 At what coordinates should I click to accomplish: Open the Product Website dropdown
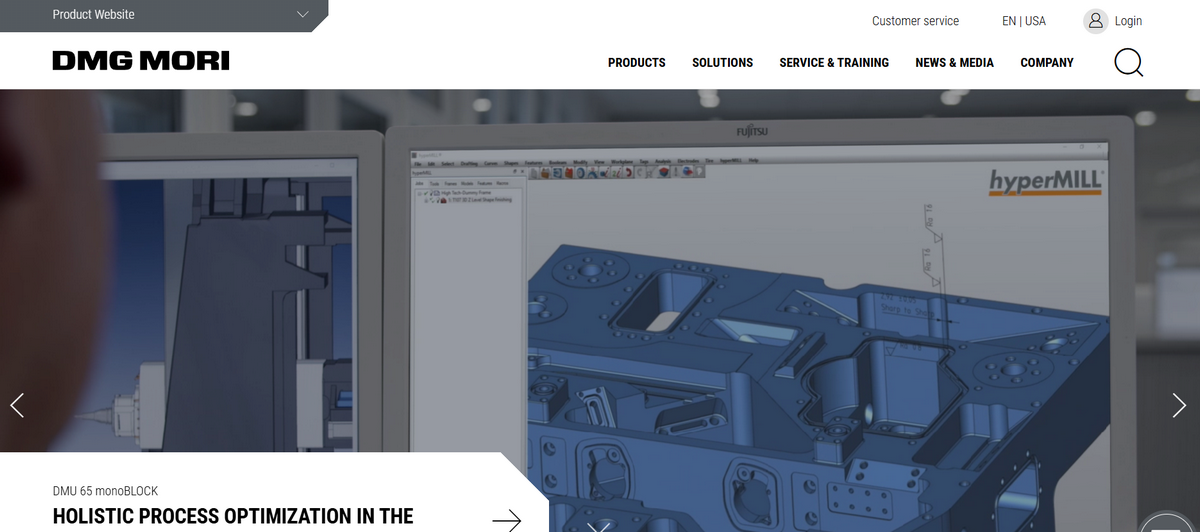(163, 15)
